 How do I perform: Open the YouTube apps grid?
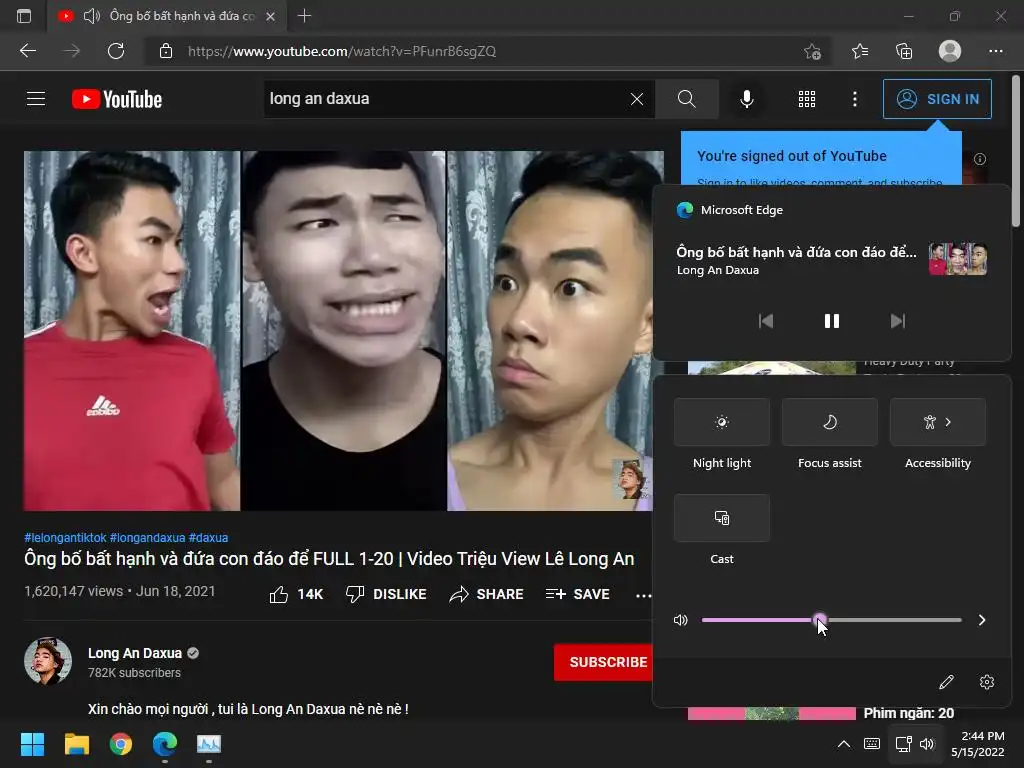[807, 99]
